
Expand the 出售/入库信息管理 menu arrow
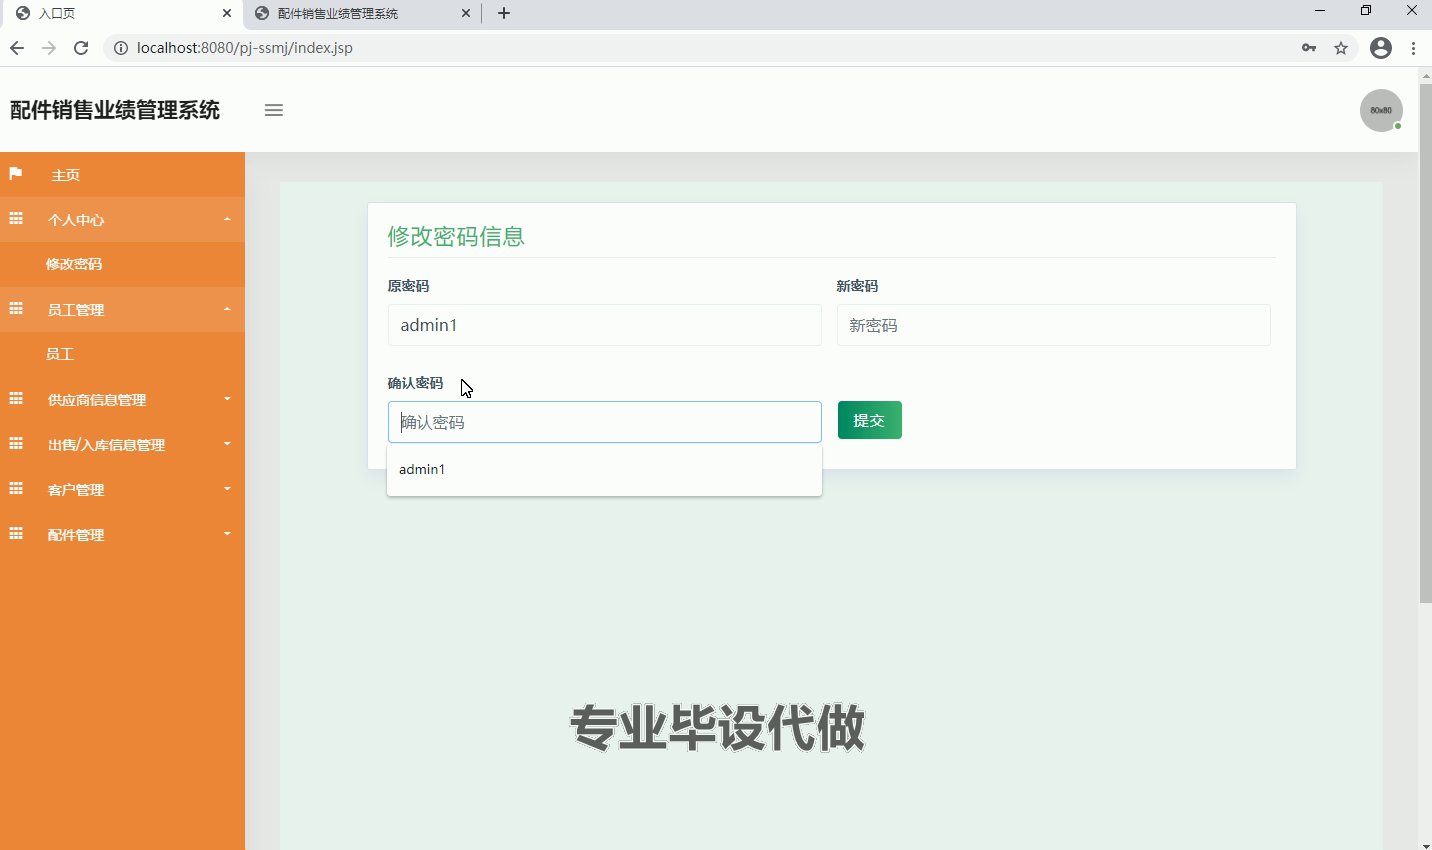pyautogui.click(x=227, y=444)
